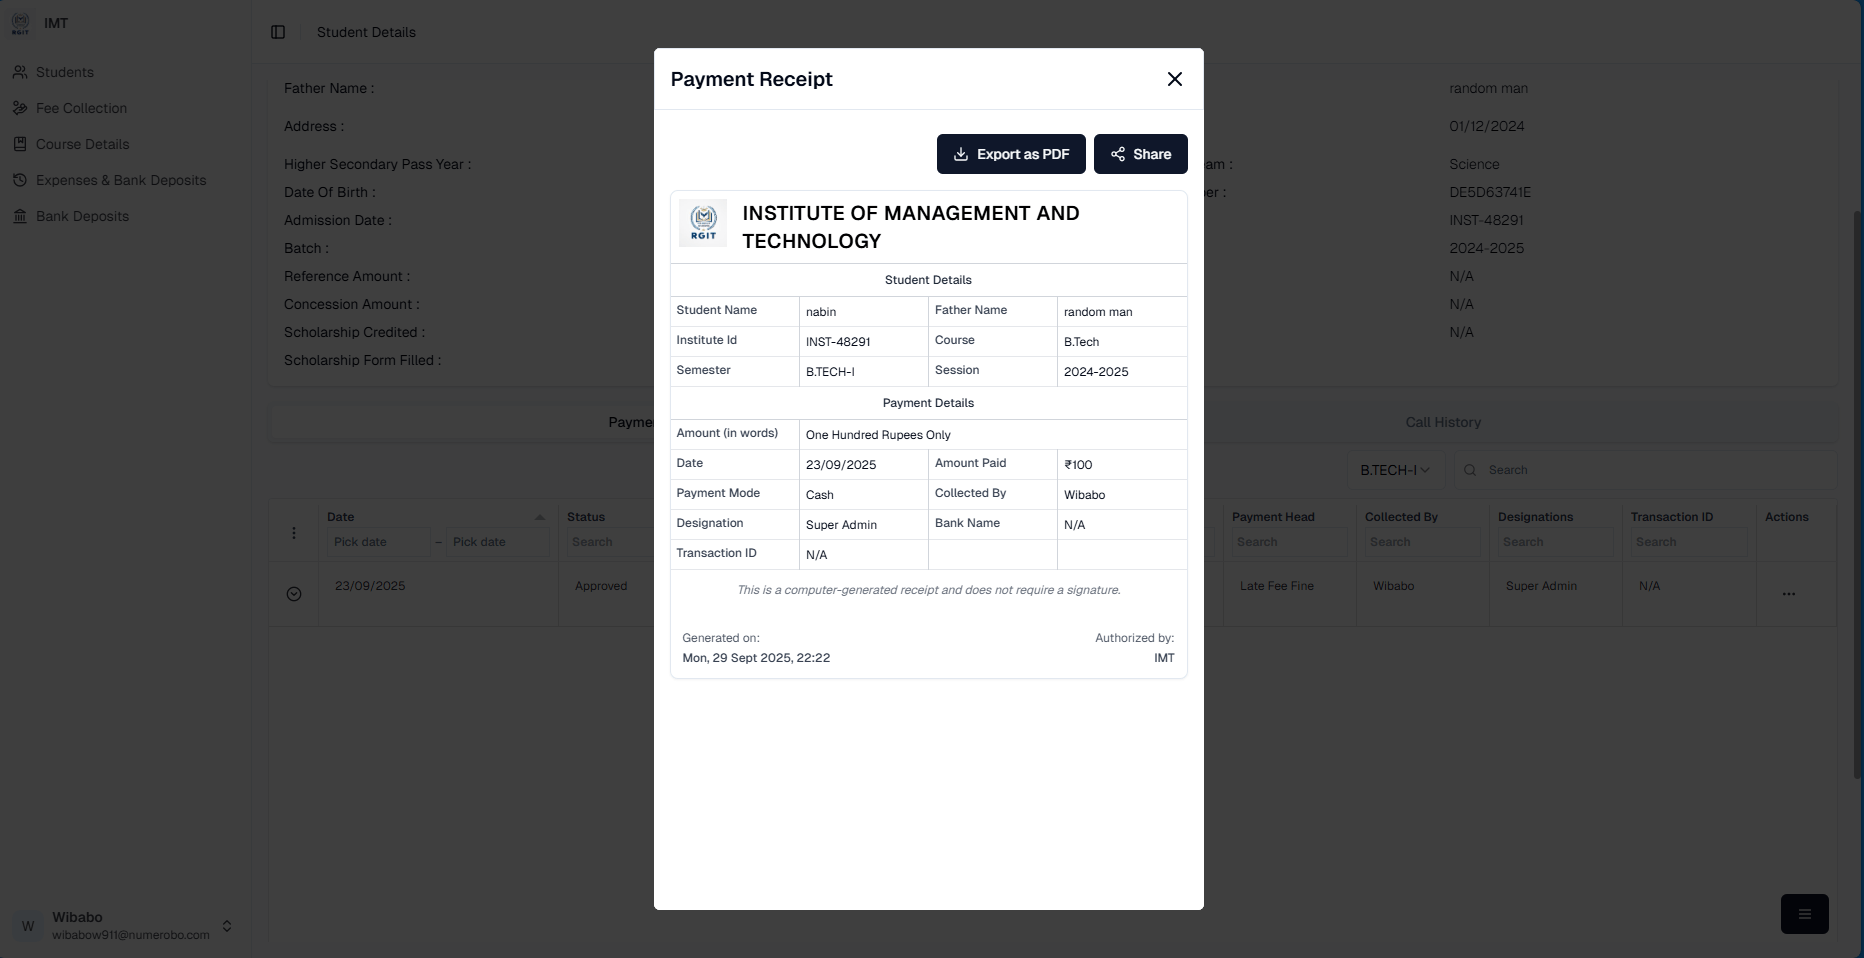This screenshot has width=1864, height=958.
Task: Click the IMT logo in sidebar
Action: [x=20, y=24]
